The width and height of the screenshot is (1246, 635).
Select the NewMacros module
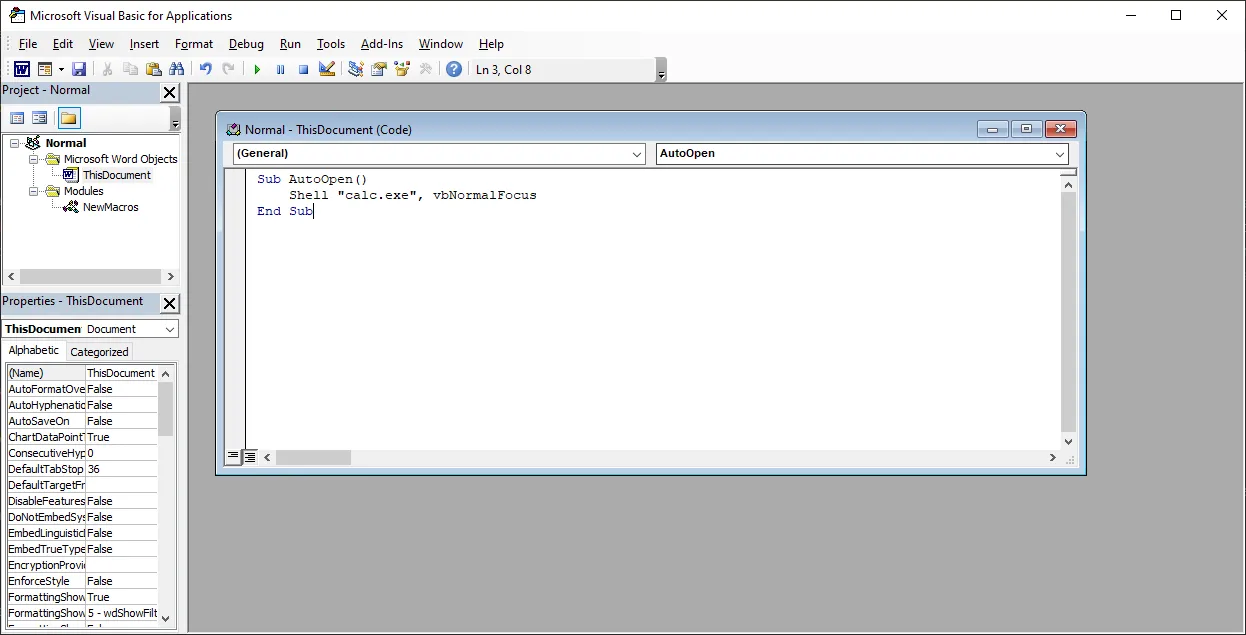pyautogui.click(x=110, y=207)
